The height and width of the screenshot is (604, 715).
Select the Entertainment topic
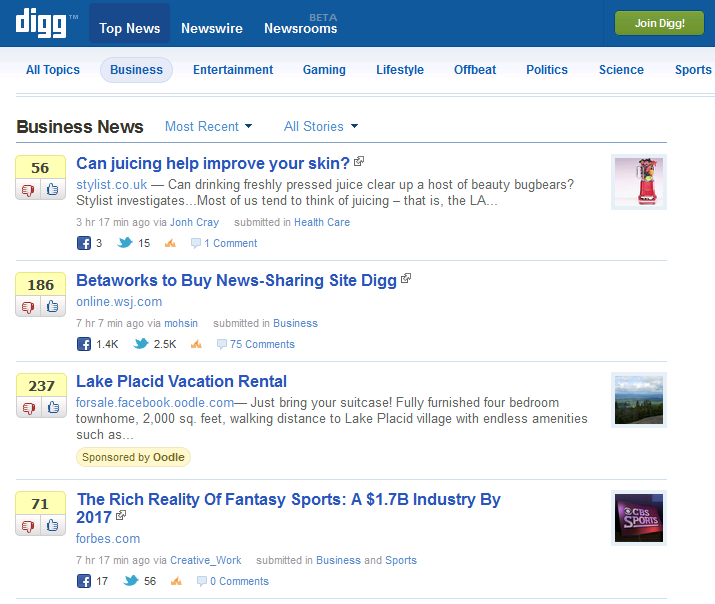coord(233,70)
